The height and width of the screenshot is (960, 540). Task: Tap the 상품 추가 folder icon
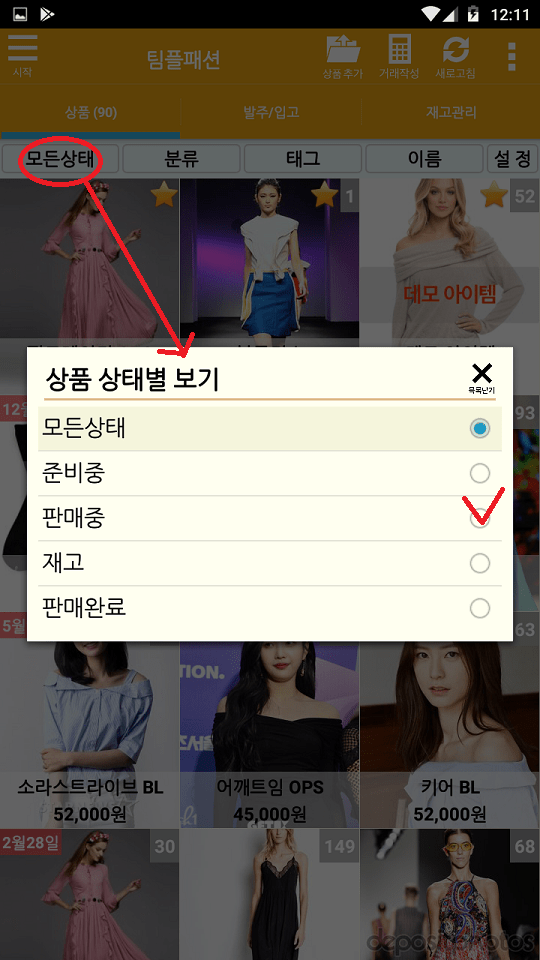343,56
